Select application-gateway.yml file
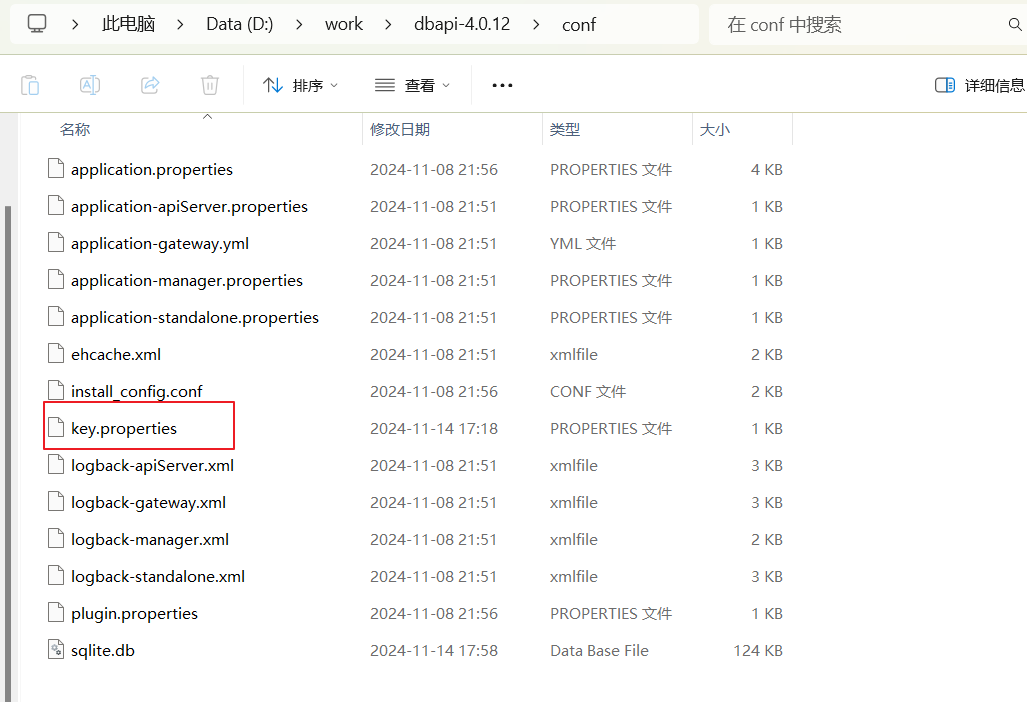The image size is (1027, 702). pos(160,244)
